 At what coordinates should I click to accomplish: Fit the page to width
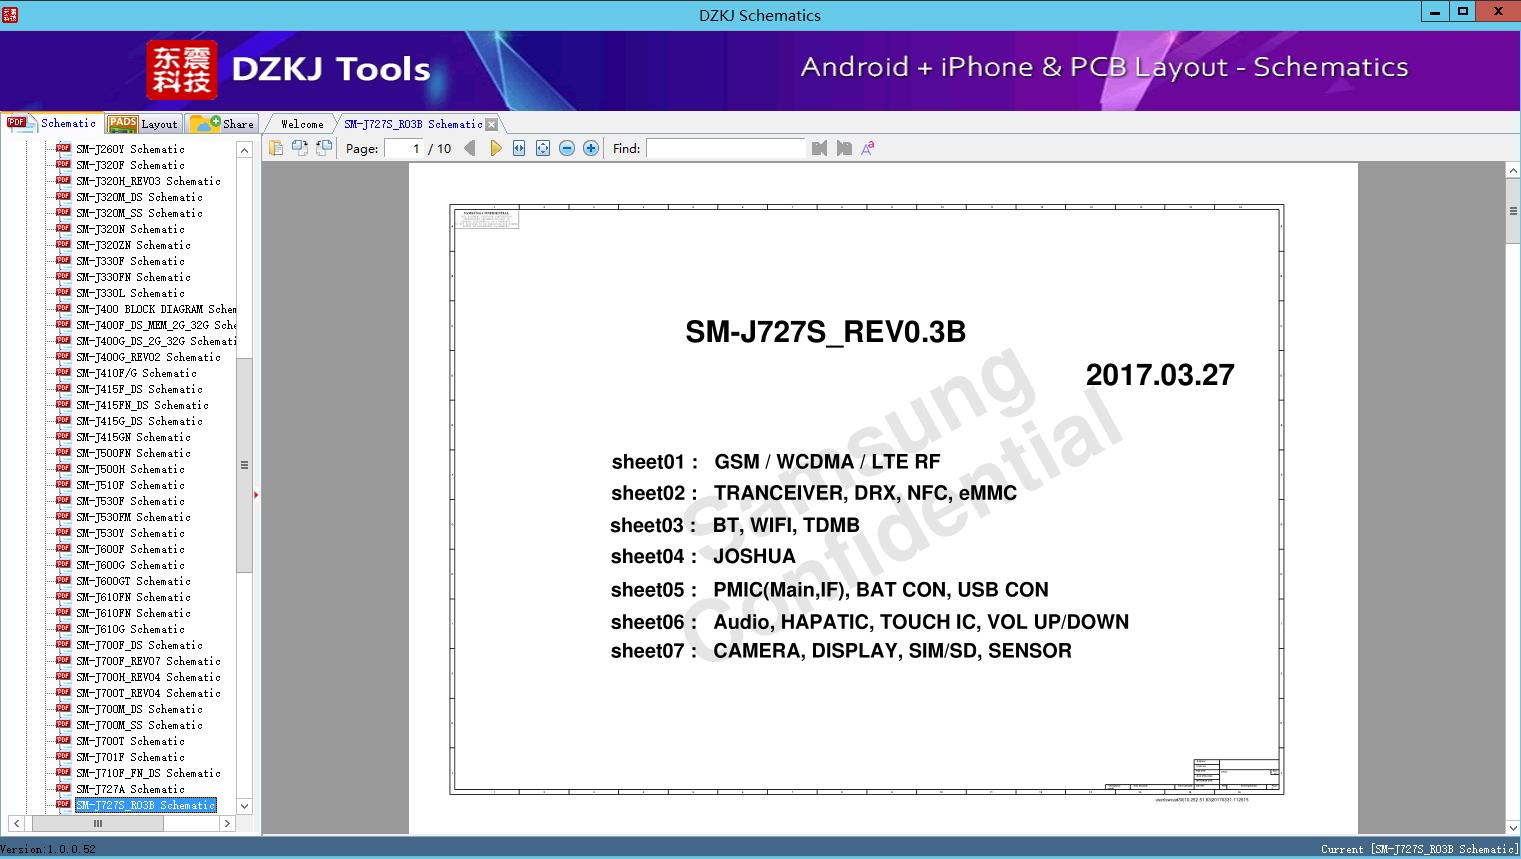519,148
